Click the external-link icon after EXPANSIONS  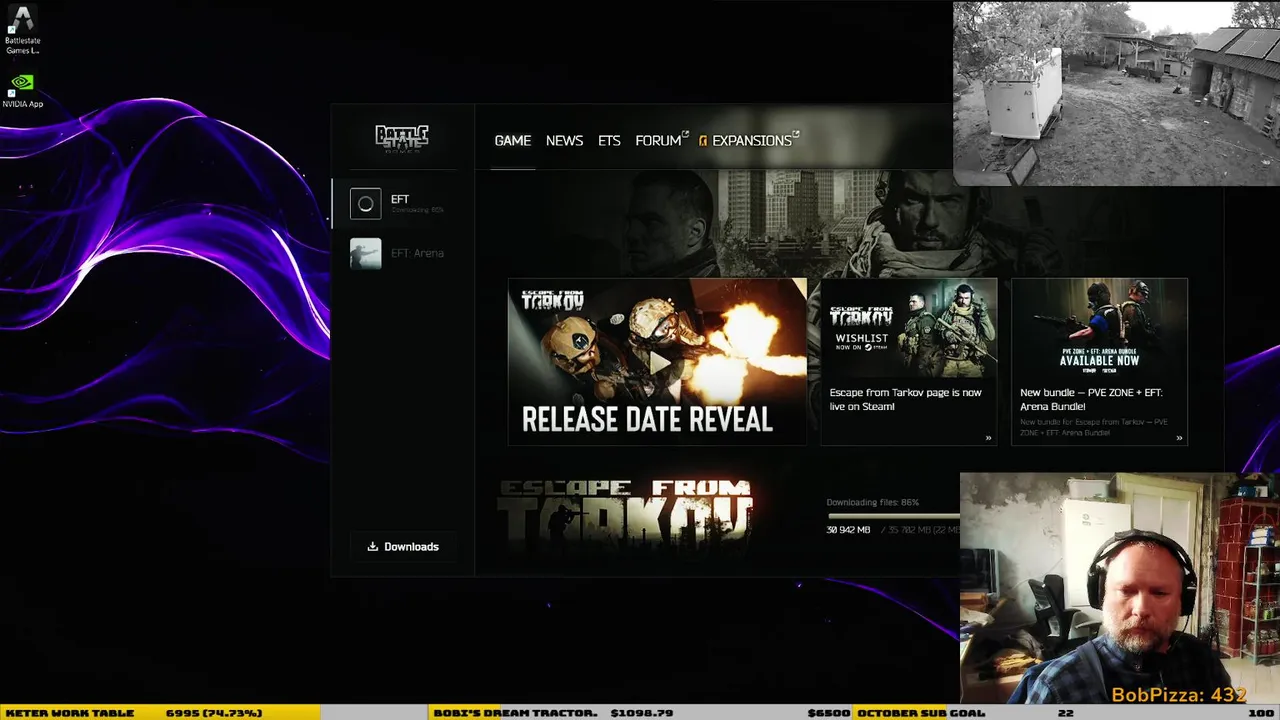[x=796, y=133]
